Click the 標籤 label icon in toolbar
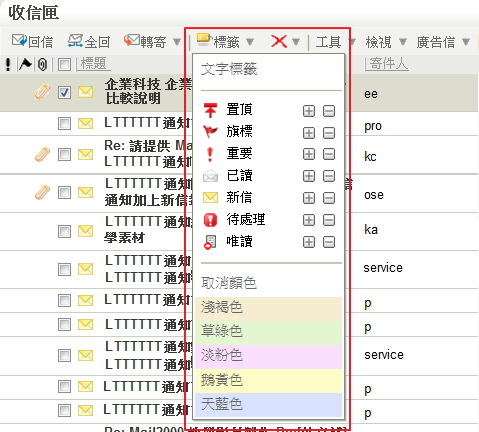Image resolution: width=479 pixels, height=432 pixels. coord(203,40)
